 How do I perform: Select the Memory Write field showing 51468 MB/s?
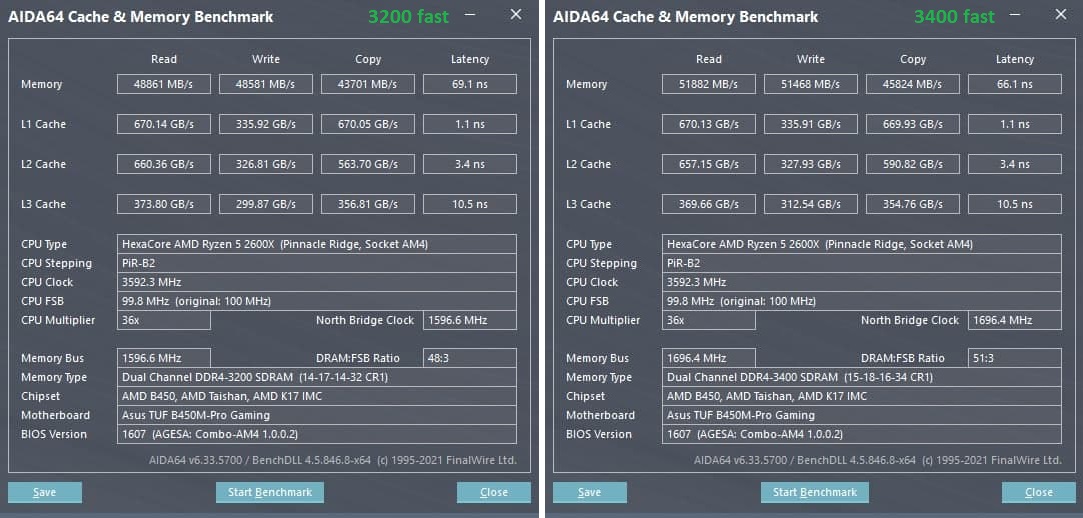tap(811, 84)
